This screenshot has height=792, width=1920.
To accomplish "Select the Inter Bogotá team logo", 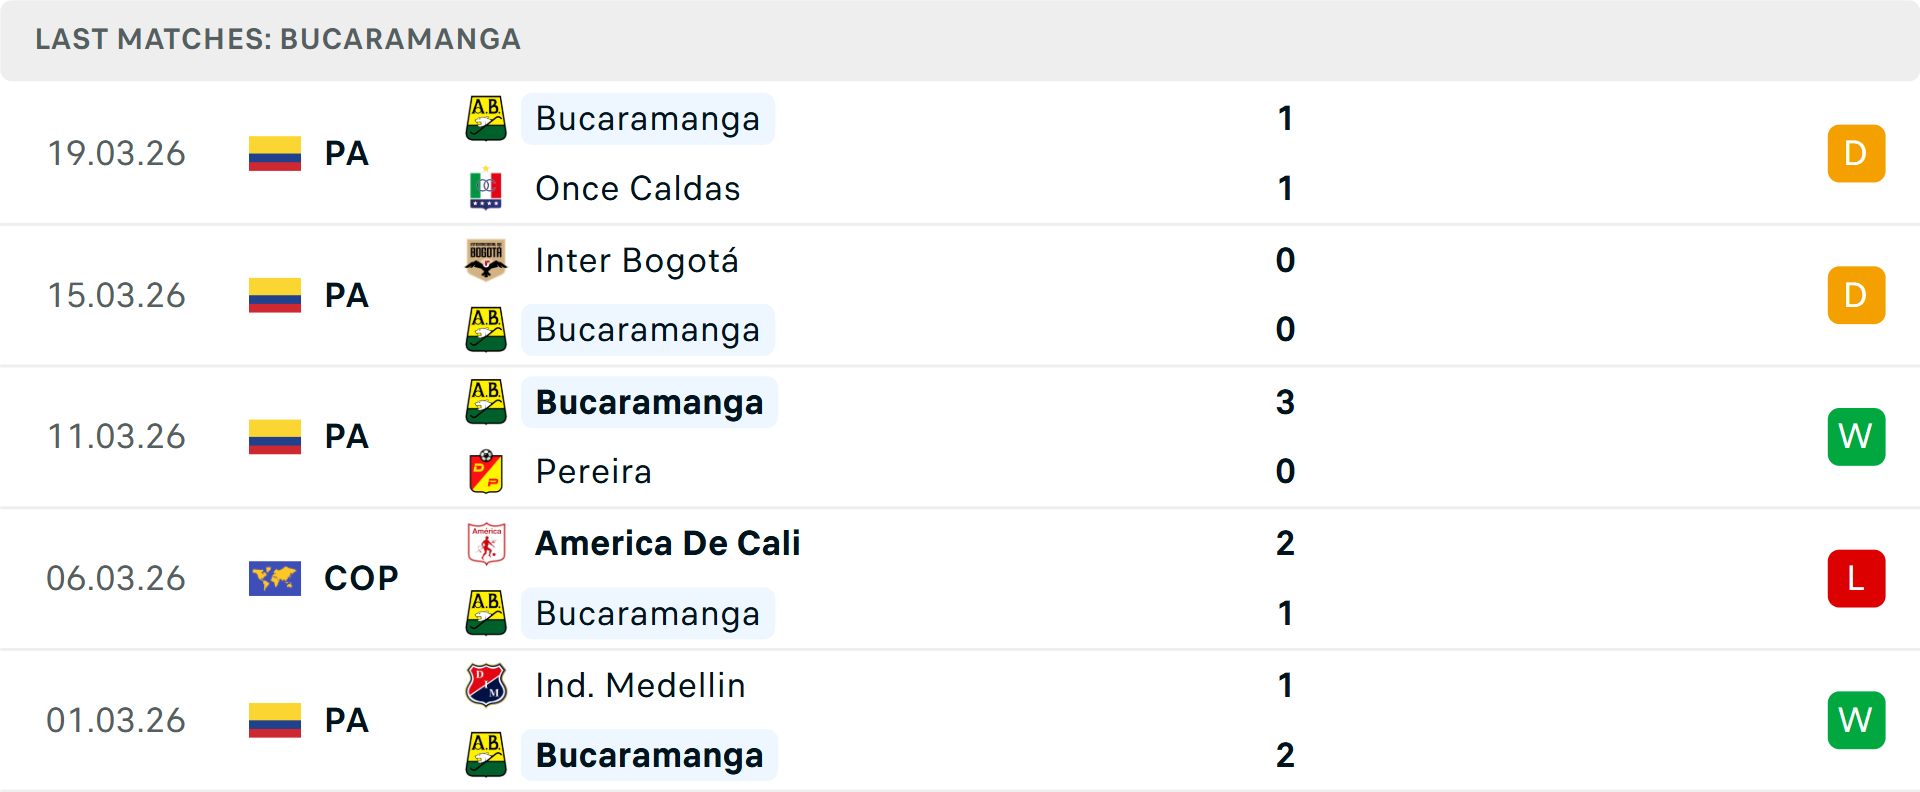I will coord(486,260).
